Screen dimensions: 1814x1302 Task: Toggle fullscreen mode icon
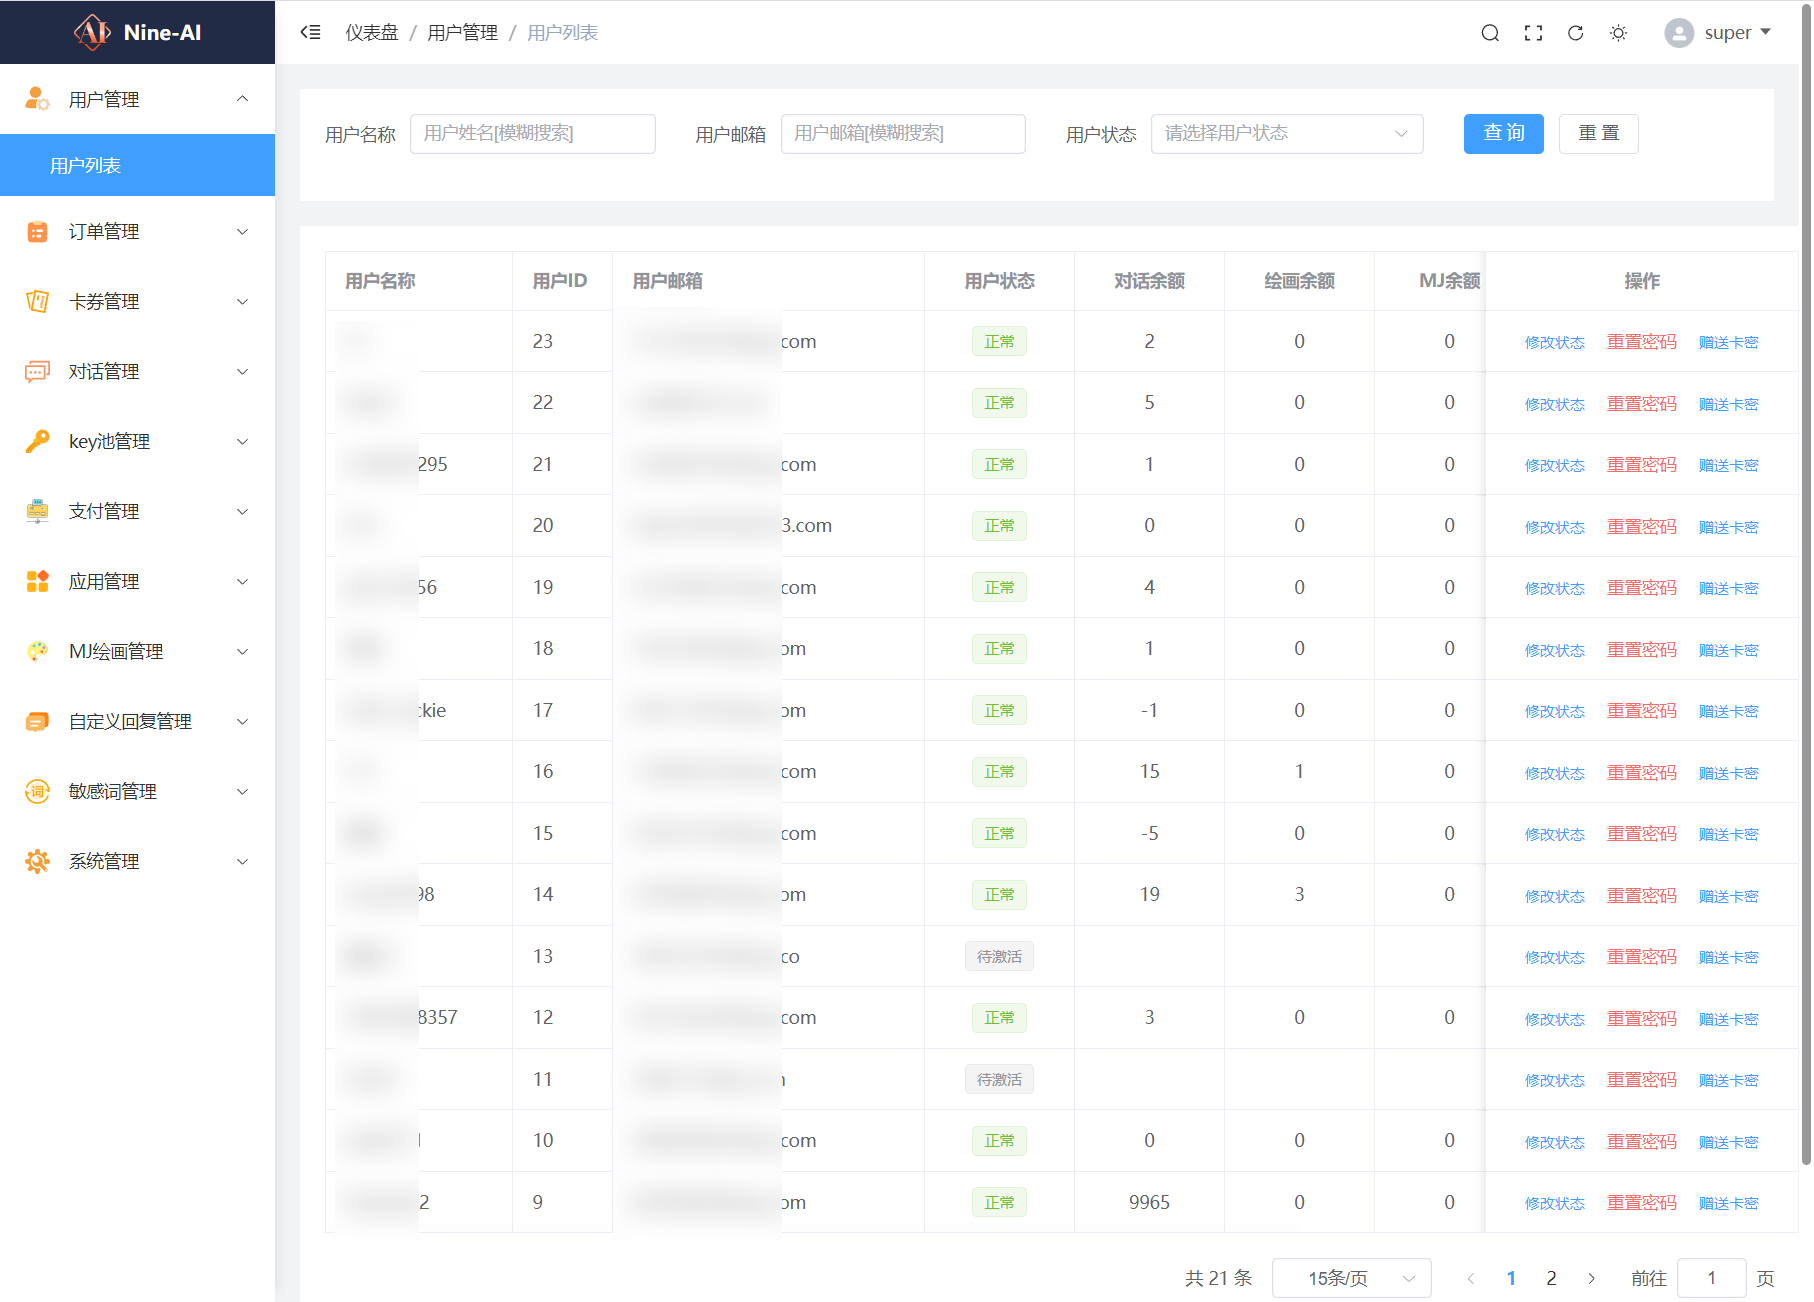(x=1533, y=33)
